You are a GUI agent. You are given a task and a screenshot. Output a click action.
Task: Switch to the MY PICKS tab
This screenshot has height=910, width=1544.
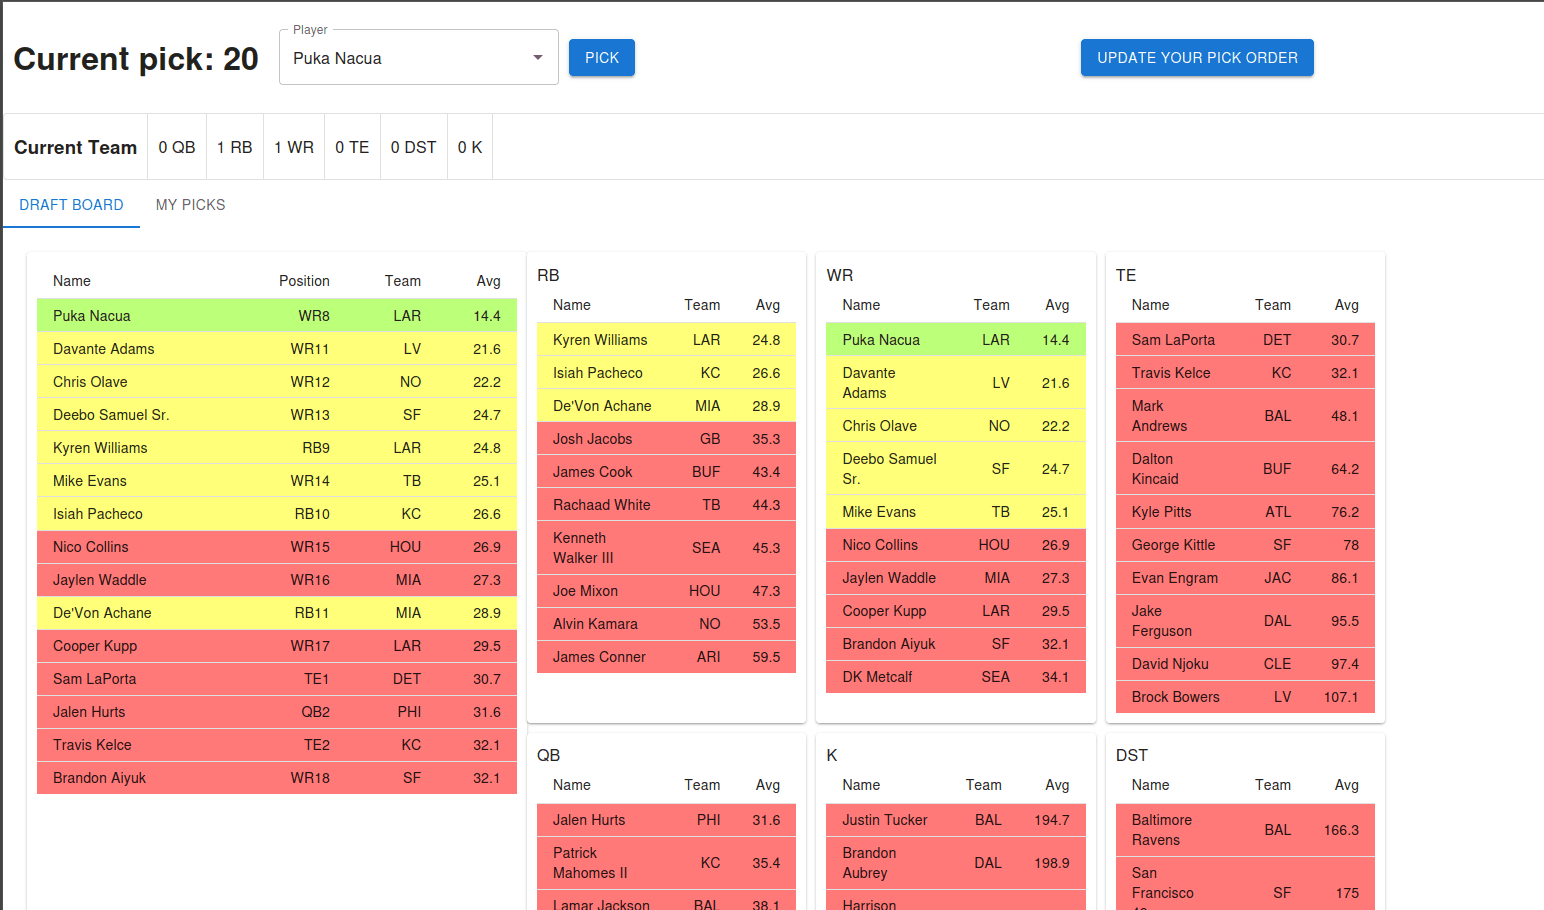[x=190, y=204]
